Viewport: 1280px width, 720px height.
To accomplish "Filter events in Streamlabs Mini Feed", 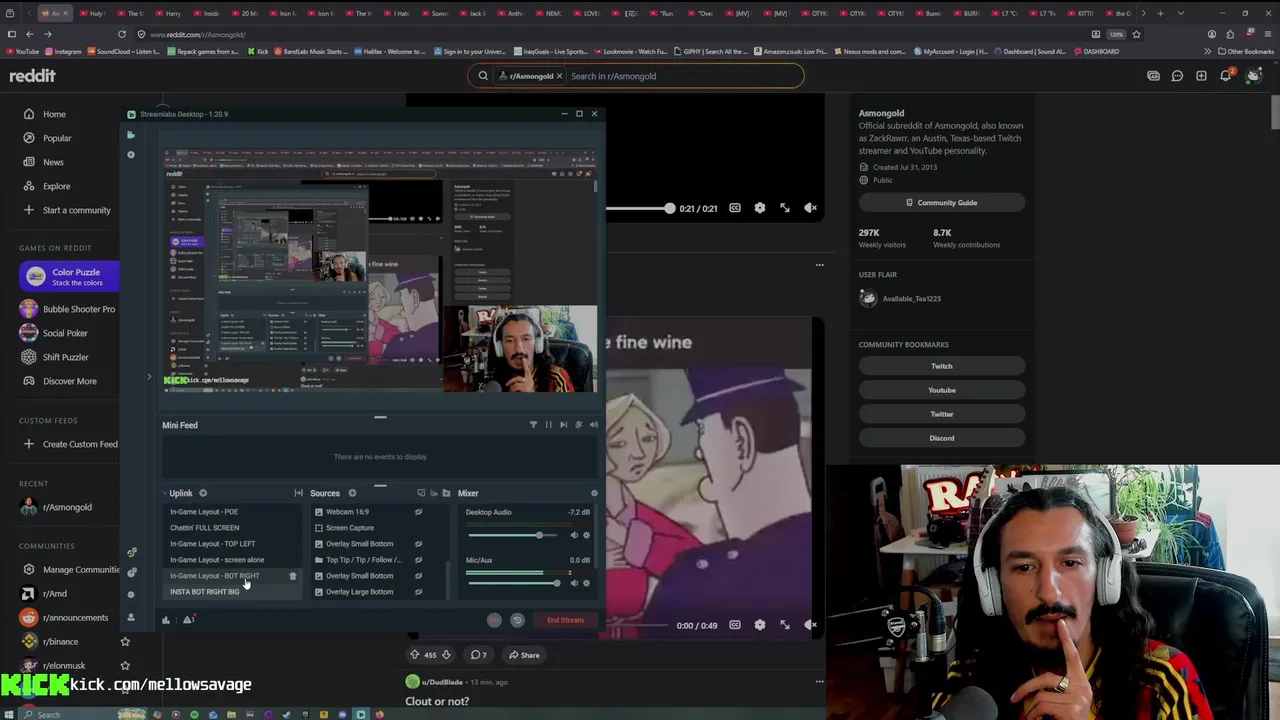I will (533, 425).
